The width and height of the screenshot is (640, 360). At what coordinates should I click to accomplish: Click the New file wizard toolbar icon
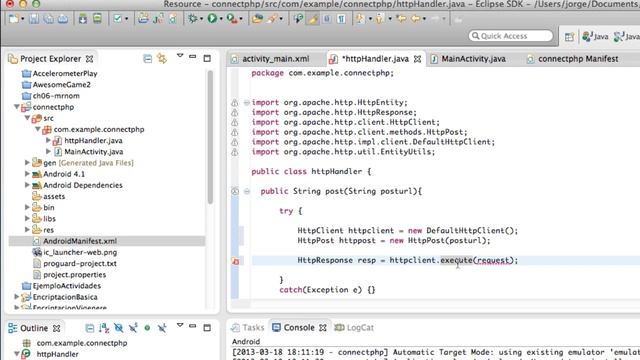[x=13, y=19]
